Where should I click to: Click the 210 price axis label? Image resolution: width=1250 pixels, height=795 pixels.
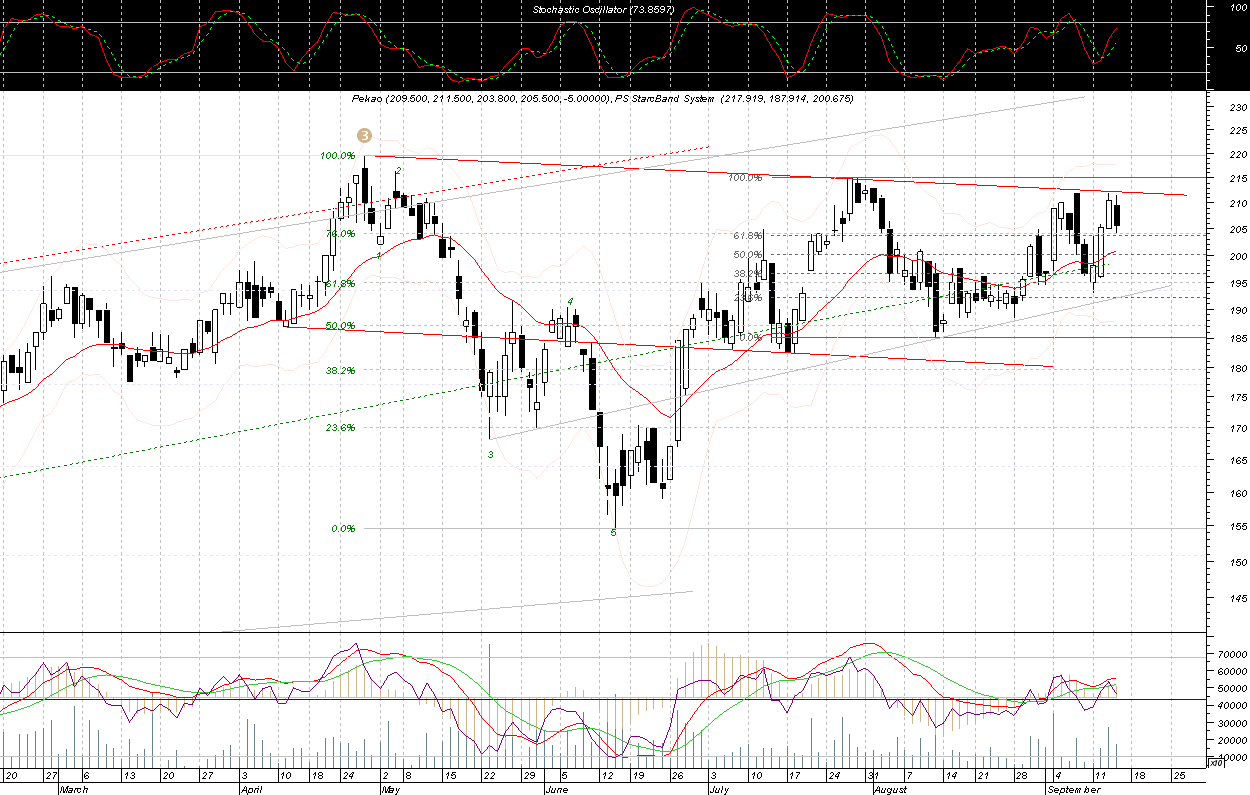1236,204
